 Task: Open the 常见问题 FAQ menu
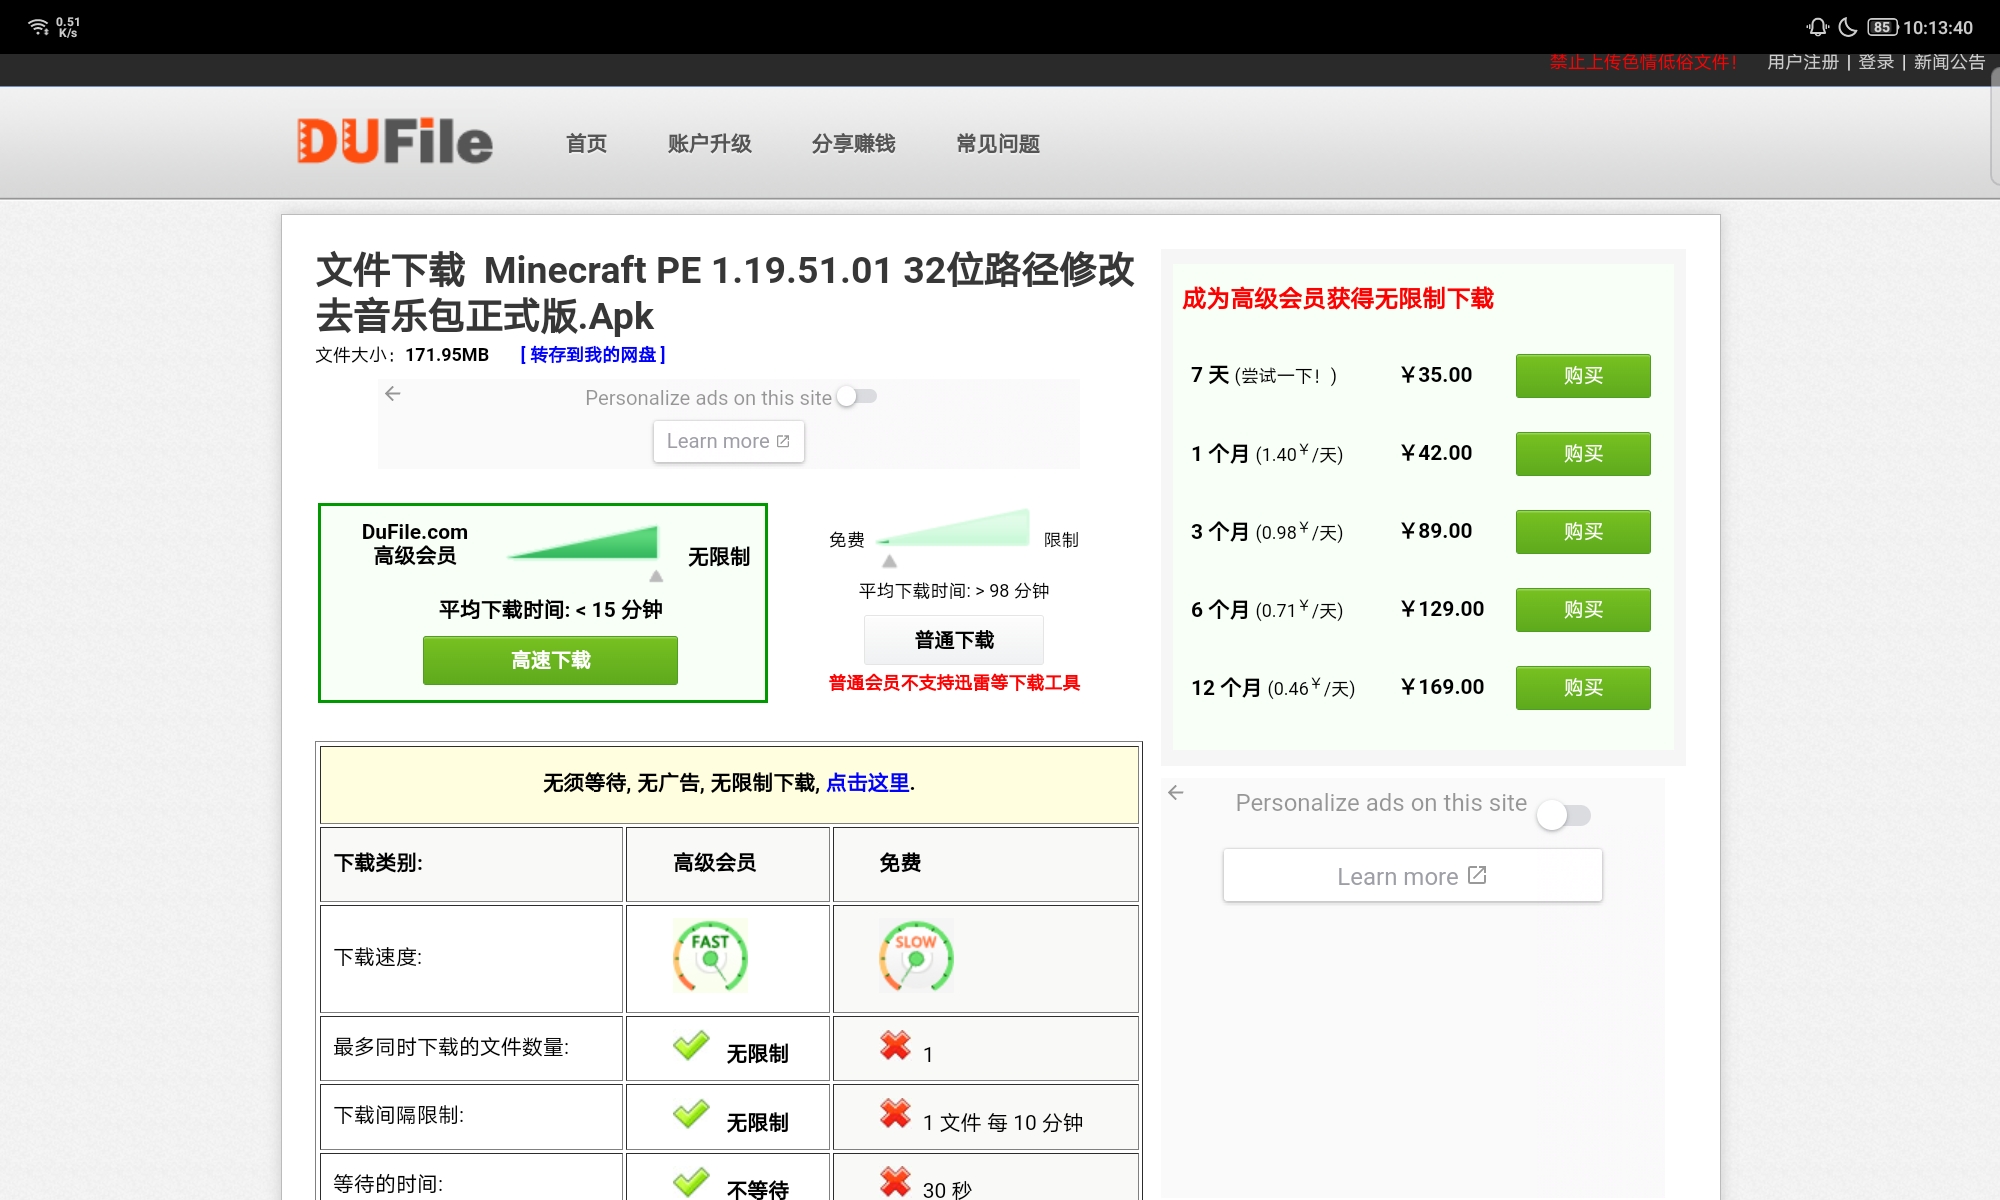pos(998,144)
